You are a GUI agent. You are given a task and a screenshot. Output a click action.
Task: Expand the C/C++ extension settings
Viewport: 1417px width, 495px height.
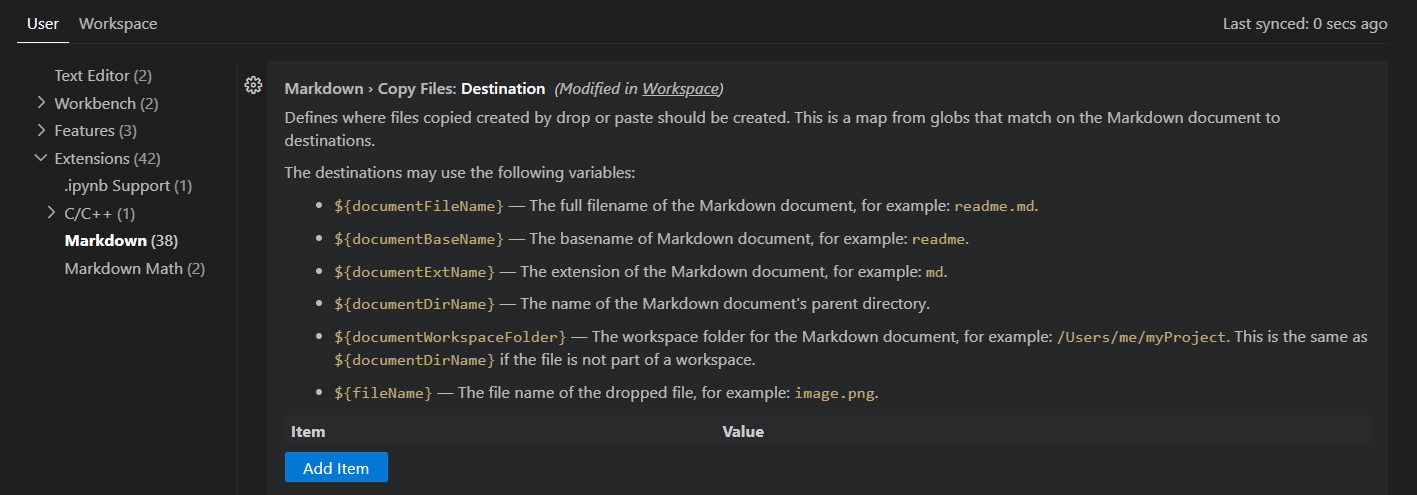point(51,213)
